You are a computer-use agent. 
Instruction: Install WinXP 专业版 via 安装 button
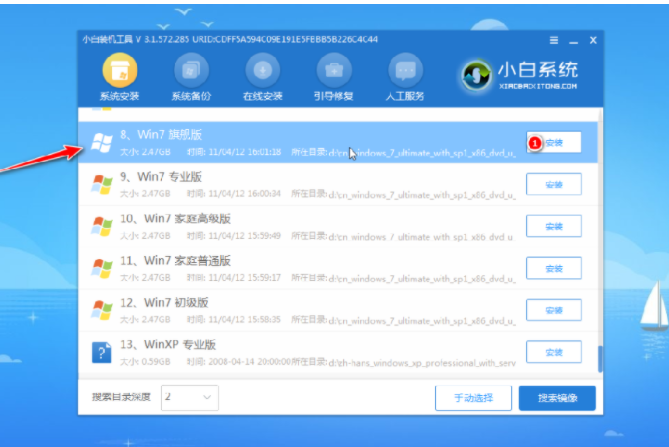coord(553,352)
